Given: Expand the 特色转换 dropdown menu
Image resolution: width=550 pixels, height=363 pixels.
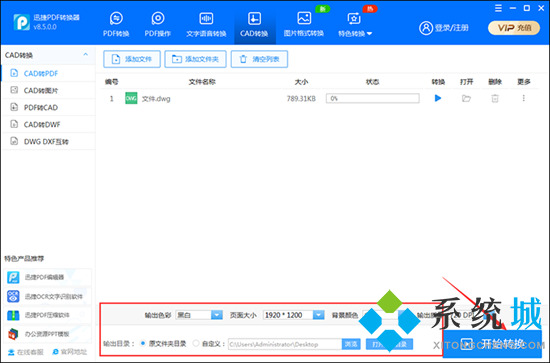Looking at the screenshot, I should [355, 25].
